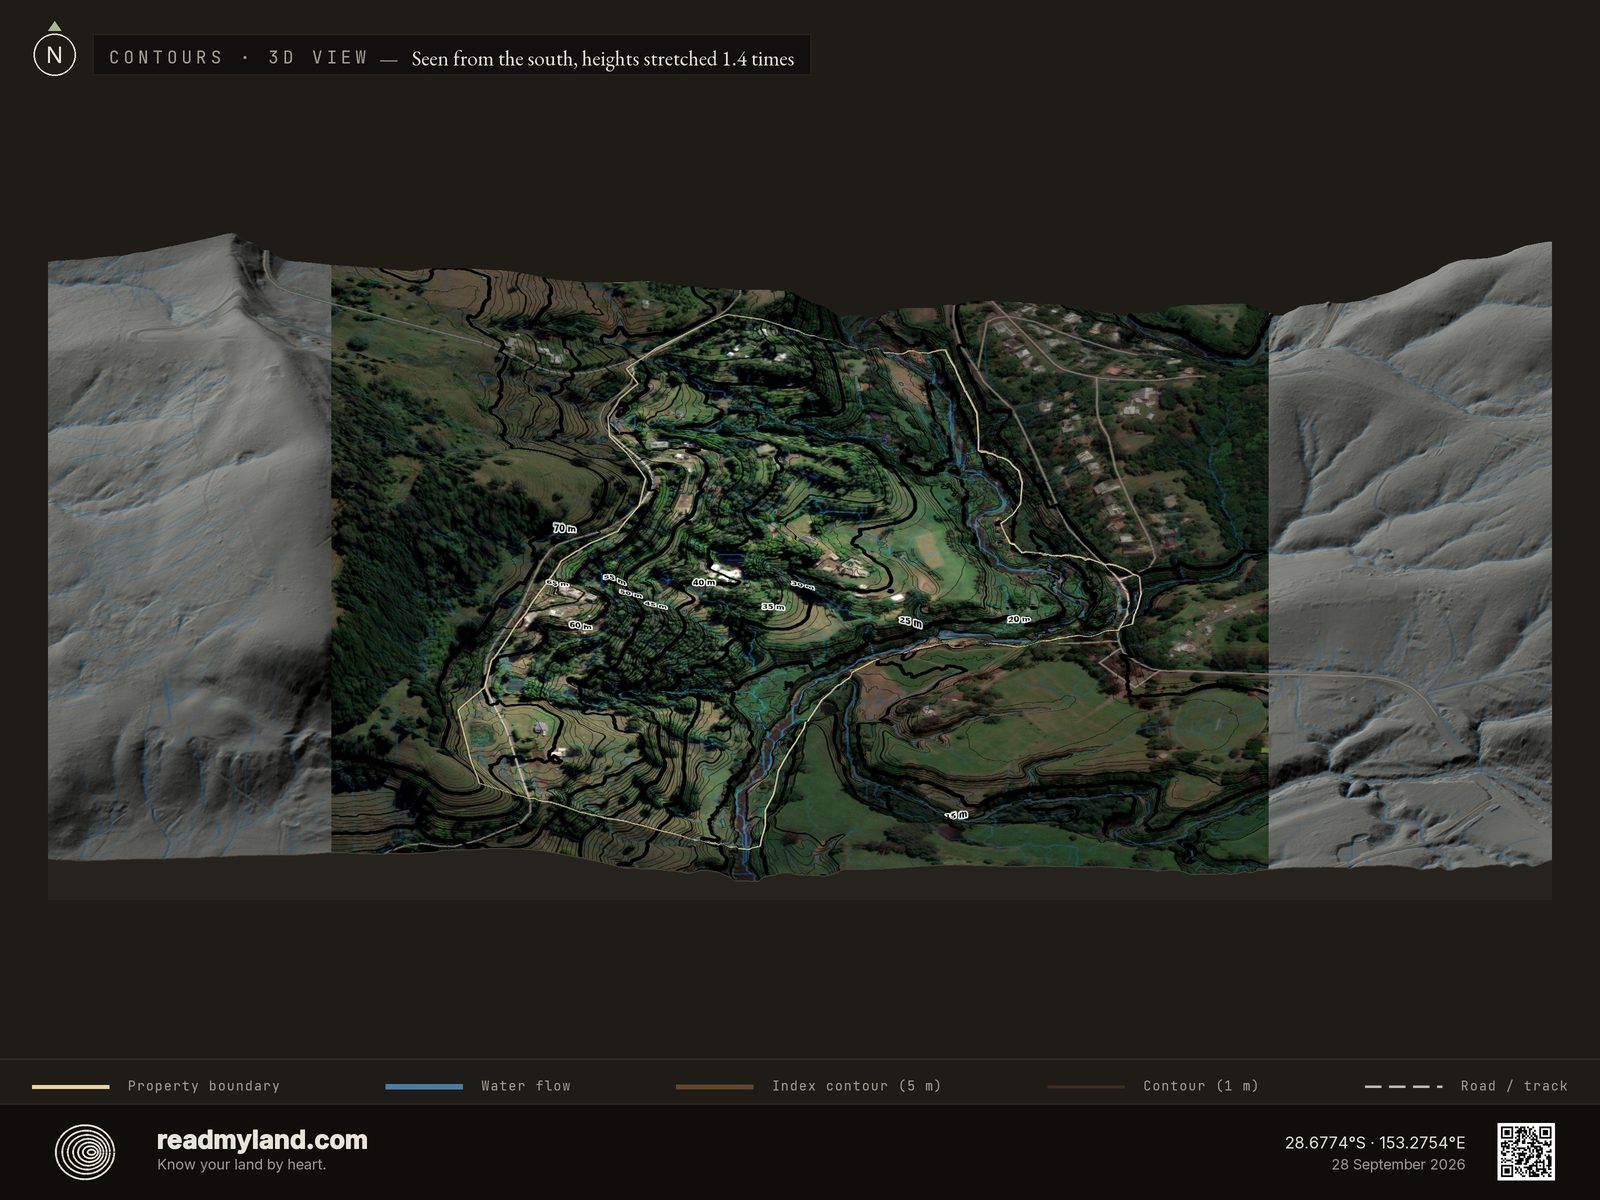Click the coordinates 28.6774°S · 153.2754°E
This screenshot has height=1200, width=1600.
tap(1375, 1142)
